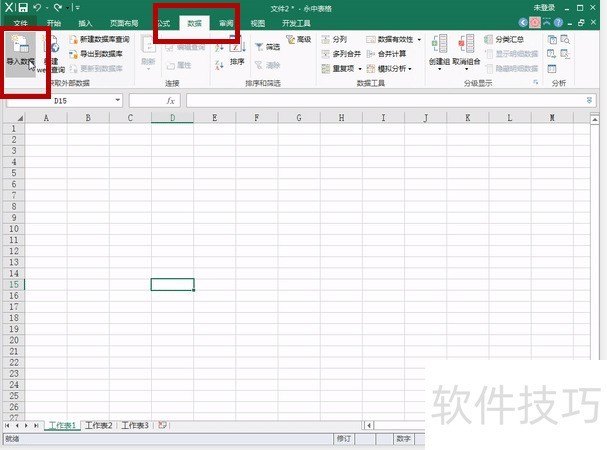Click 分列 text to columns
The image size is (607, 450).
[334, 39]
